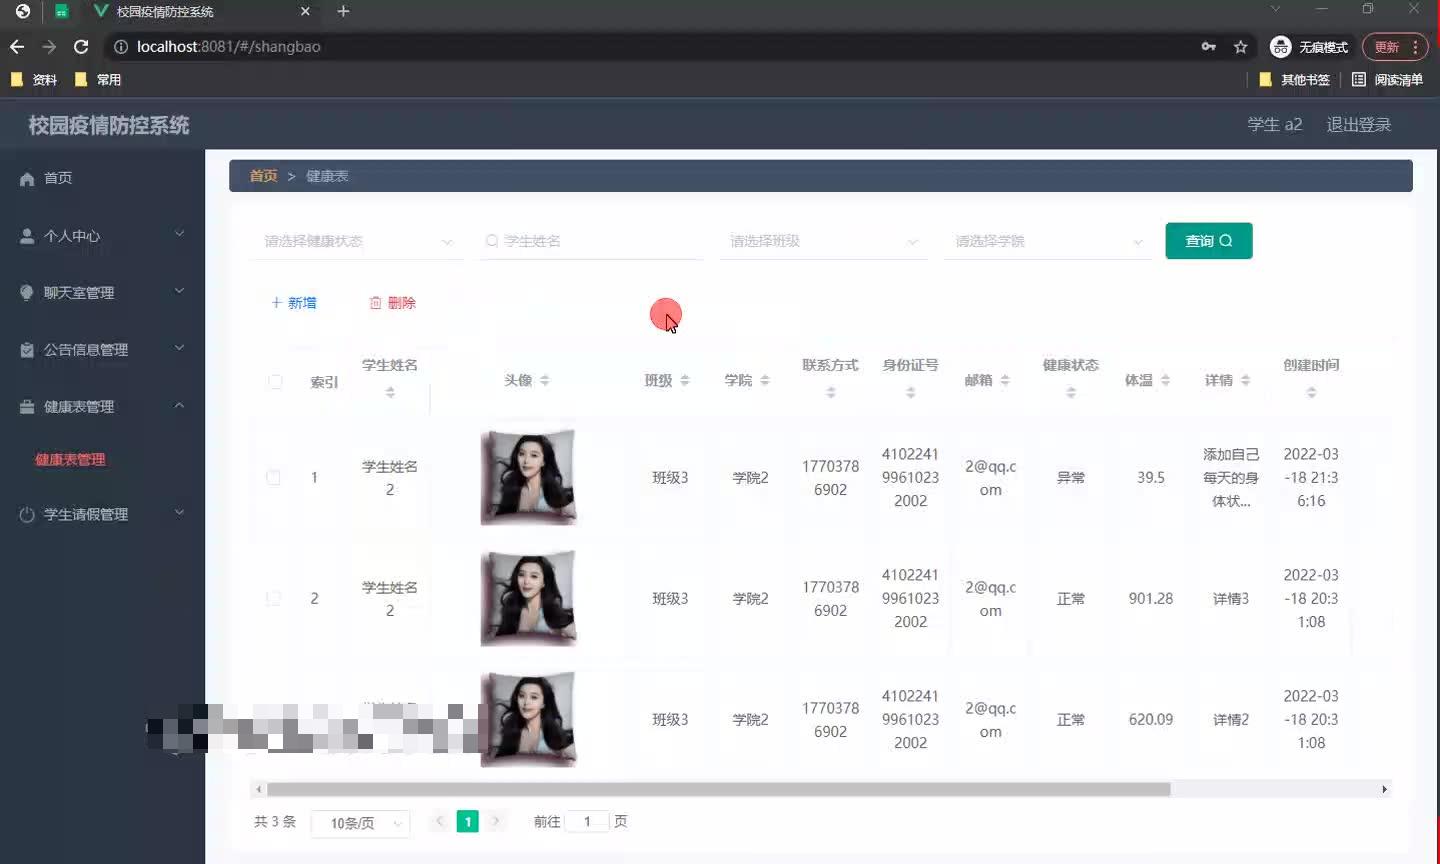Click the previous page arrow in pagination
Screen dimensions: 1440x864
point(440,822)
